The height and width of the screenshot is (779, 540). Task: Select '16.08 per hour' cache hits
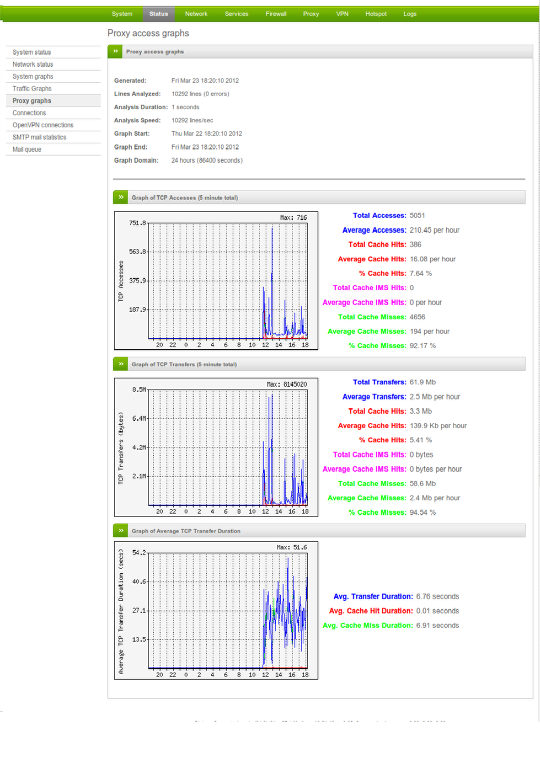point(433,259)
